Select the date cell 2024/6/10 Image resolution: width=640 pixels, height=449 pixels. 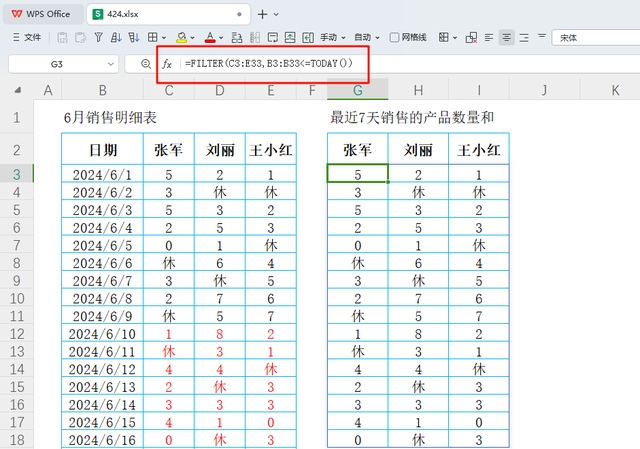(x=102, y=334)
